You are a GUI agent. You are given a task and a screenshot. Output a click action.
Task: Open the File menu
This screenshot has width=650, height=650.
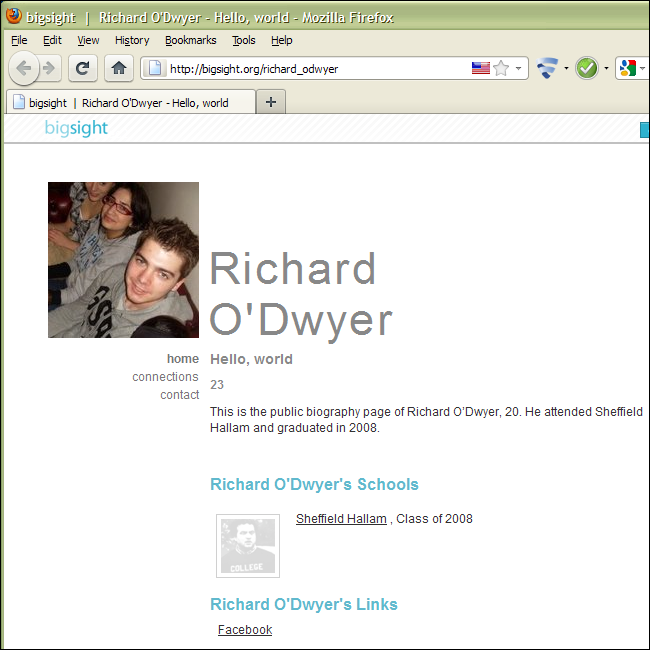[x=19, y=40]
